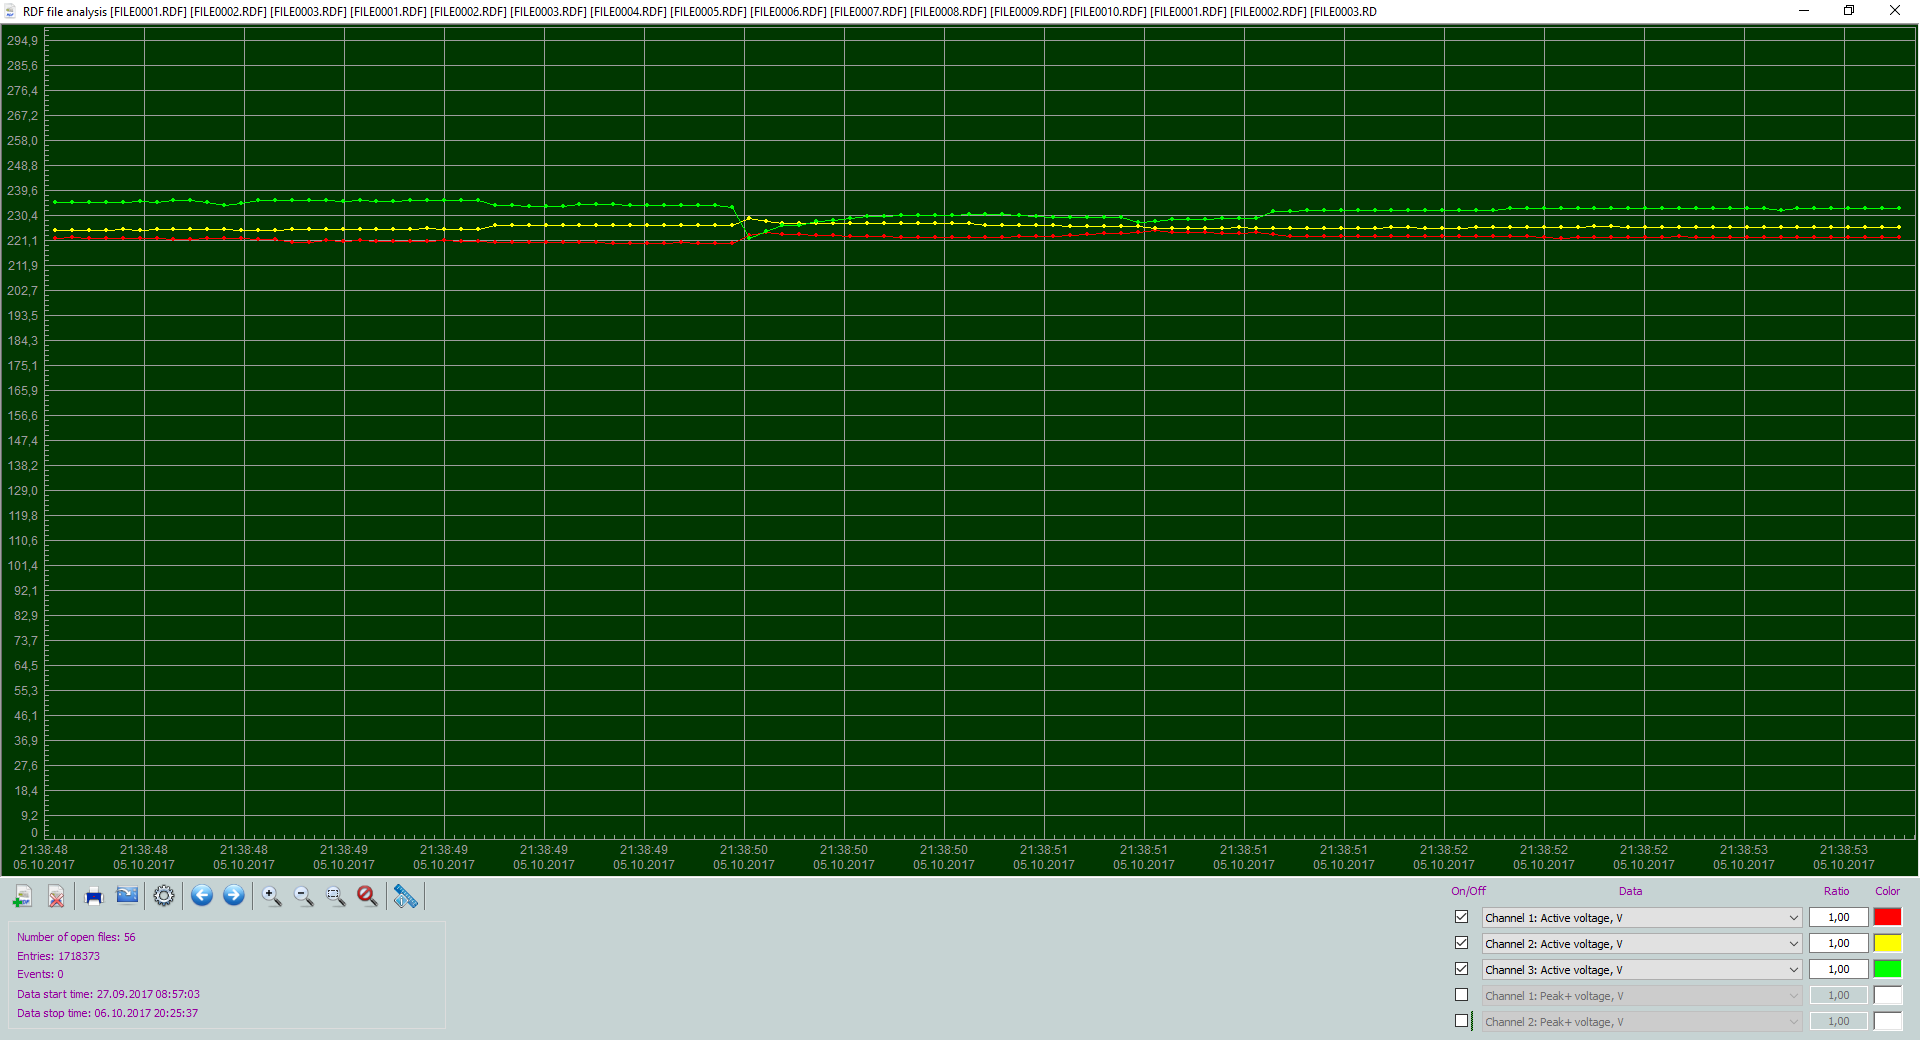This screenshot has width=1920, height=1040.
Task: Select the zoom-to-region magnifier tool
Action: tap(336, 896)
